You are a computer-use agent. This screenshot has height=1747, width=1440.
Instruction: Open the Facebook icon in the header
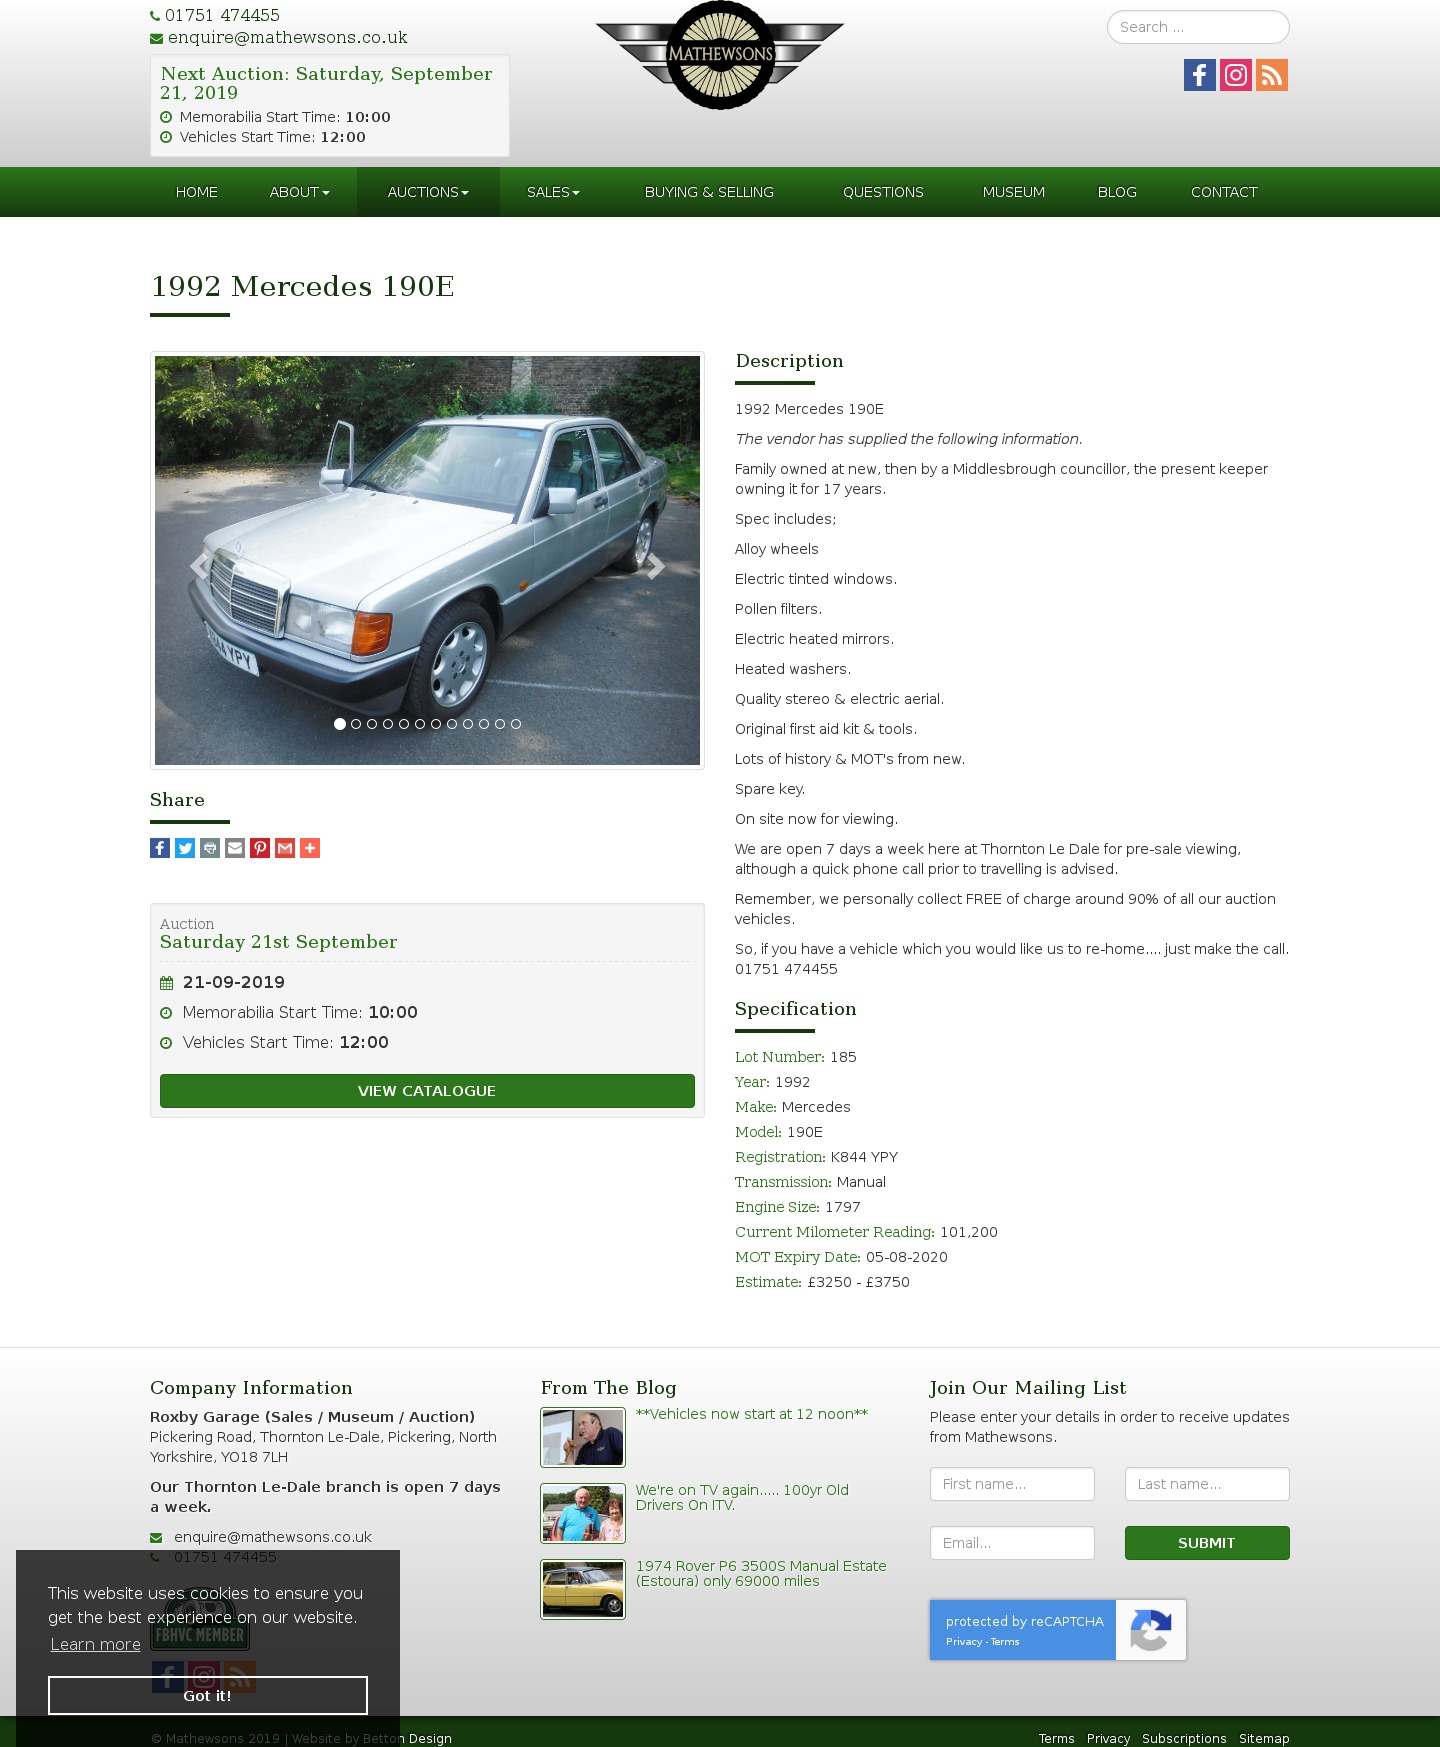point(1200,75)
